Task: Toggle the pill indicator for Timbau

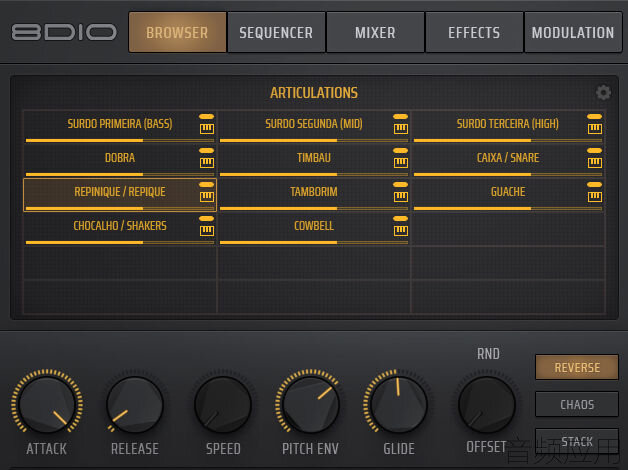Action: (x=401, y=151)
